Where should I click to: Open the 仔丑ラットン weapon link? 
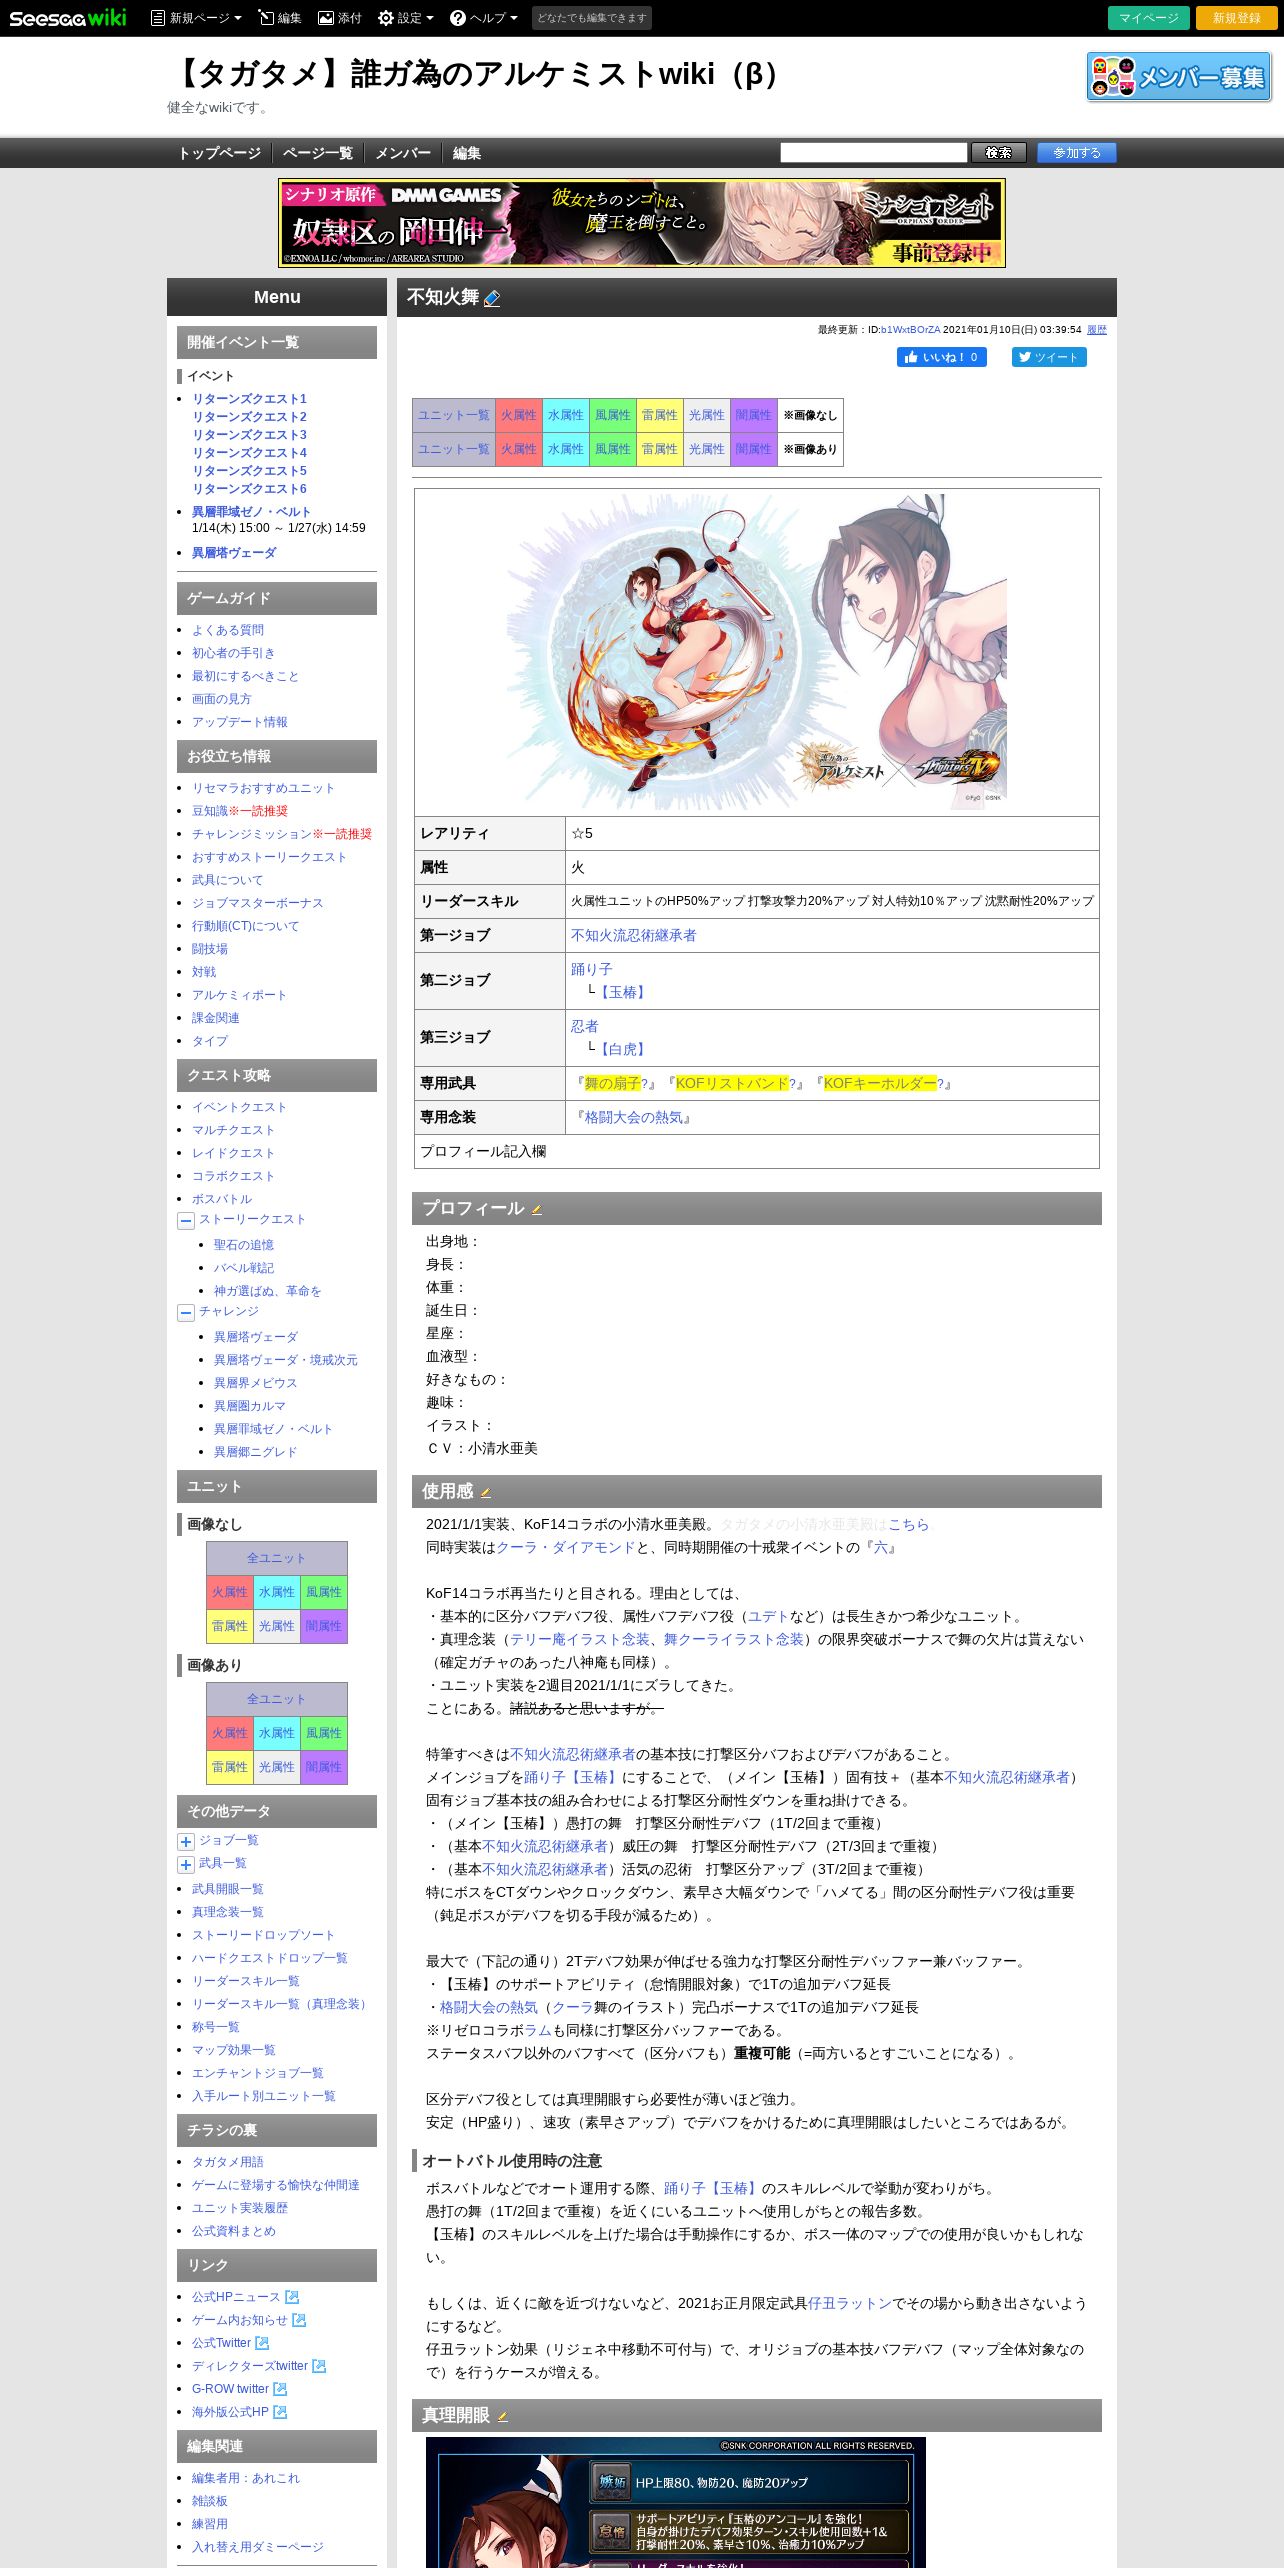pyautogui.click(x=850, y=2303)
